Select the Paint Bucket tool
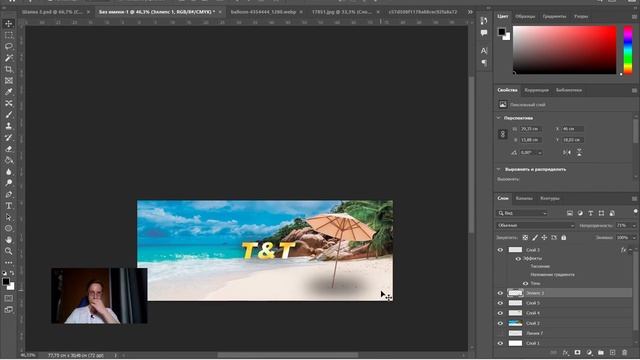 9,160
